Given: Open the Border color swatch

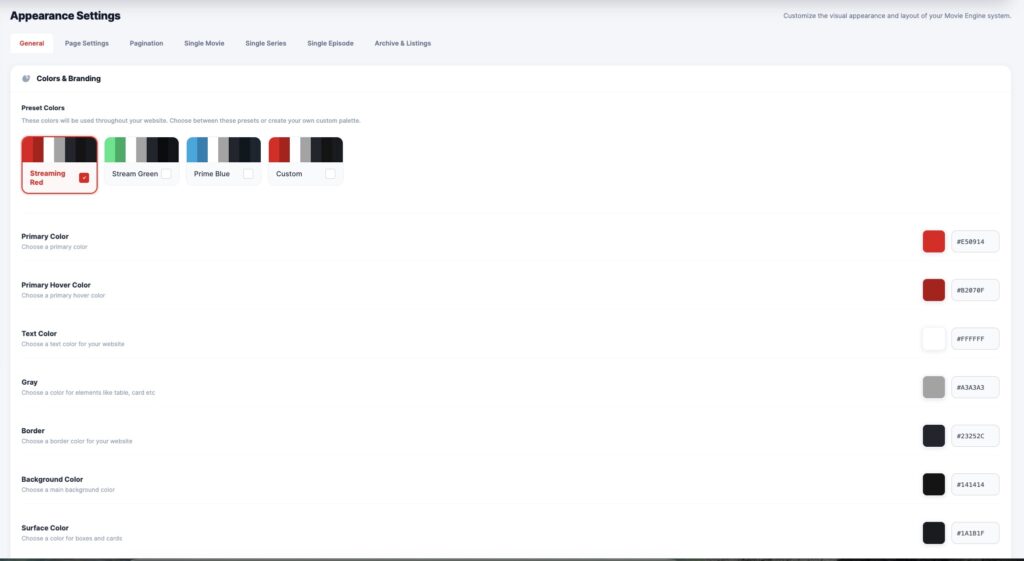Looking at the screenshot, I should (933, 436).
